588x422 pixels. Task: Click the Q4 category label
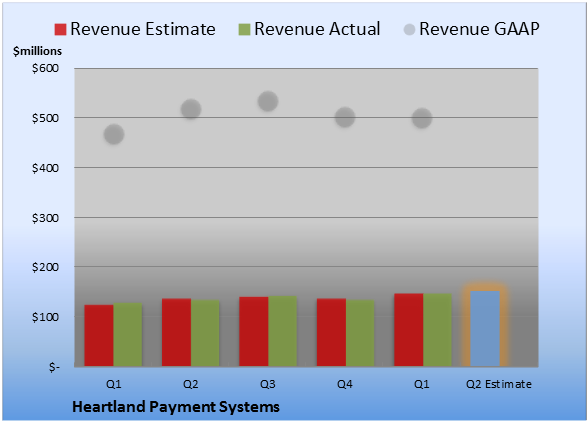pyautogui.click(x=345, y=384)
